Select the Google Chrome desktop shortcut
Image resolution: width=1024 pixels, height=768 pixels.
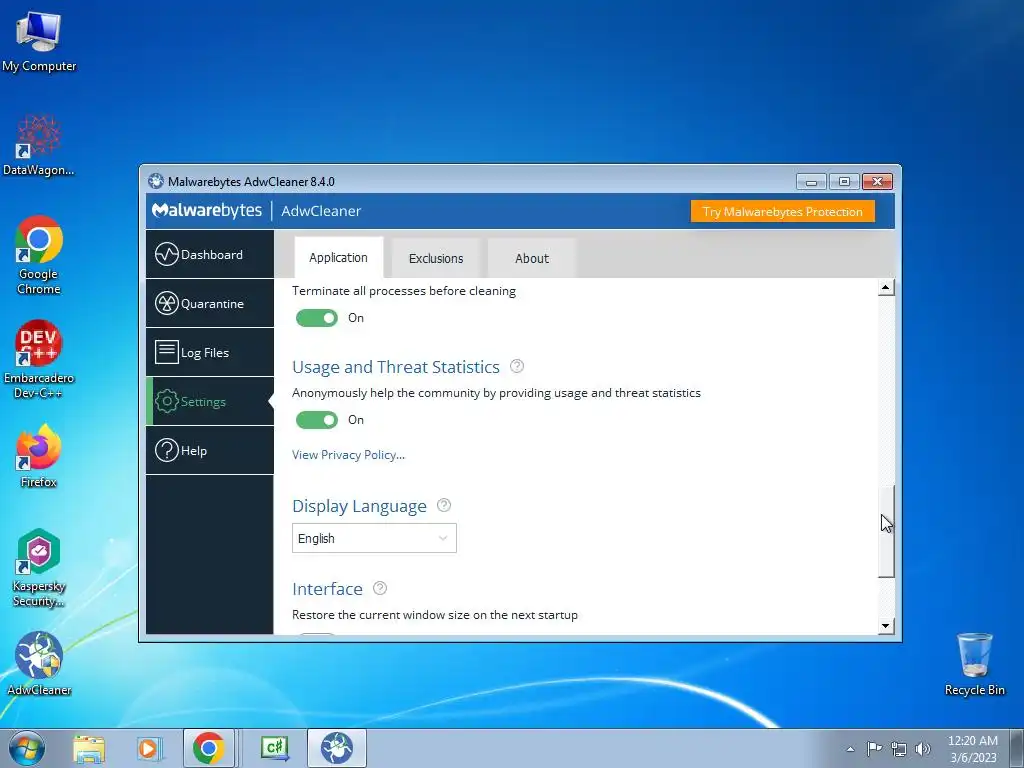[39, 255]
